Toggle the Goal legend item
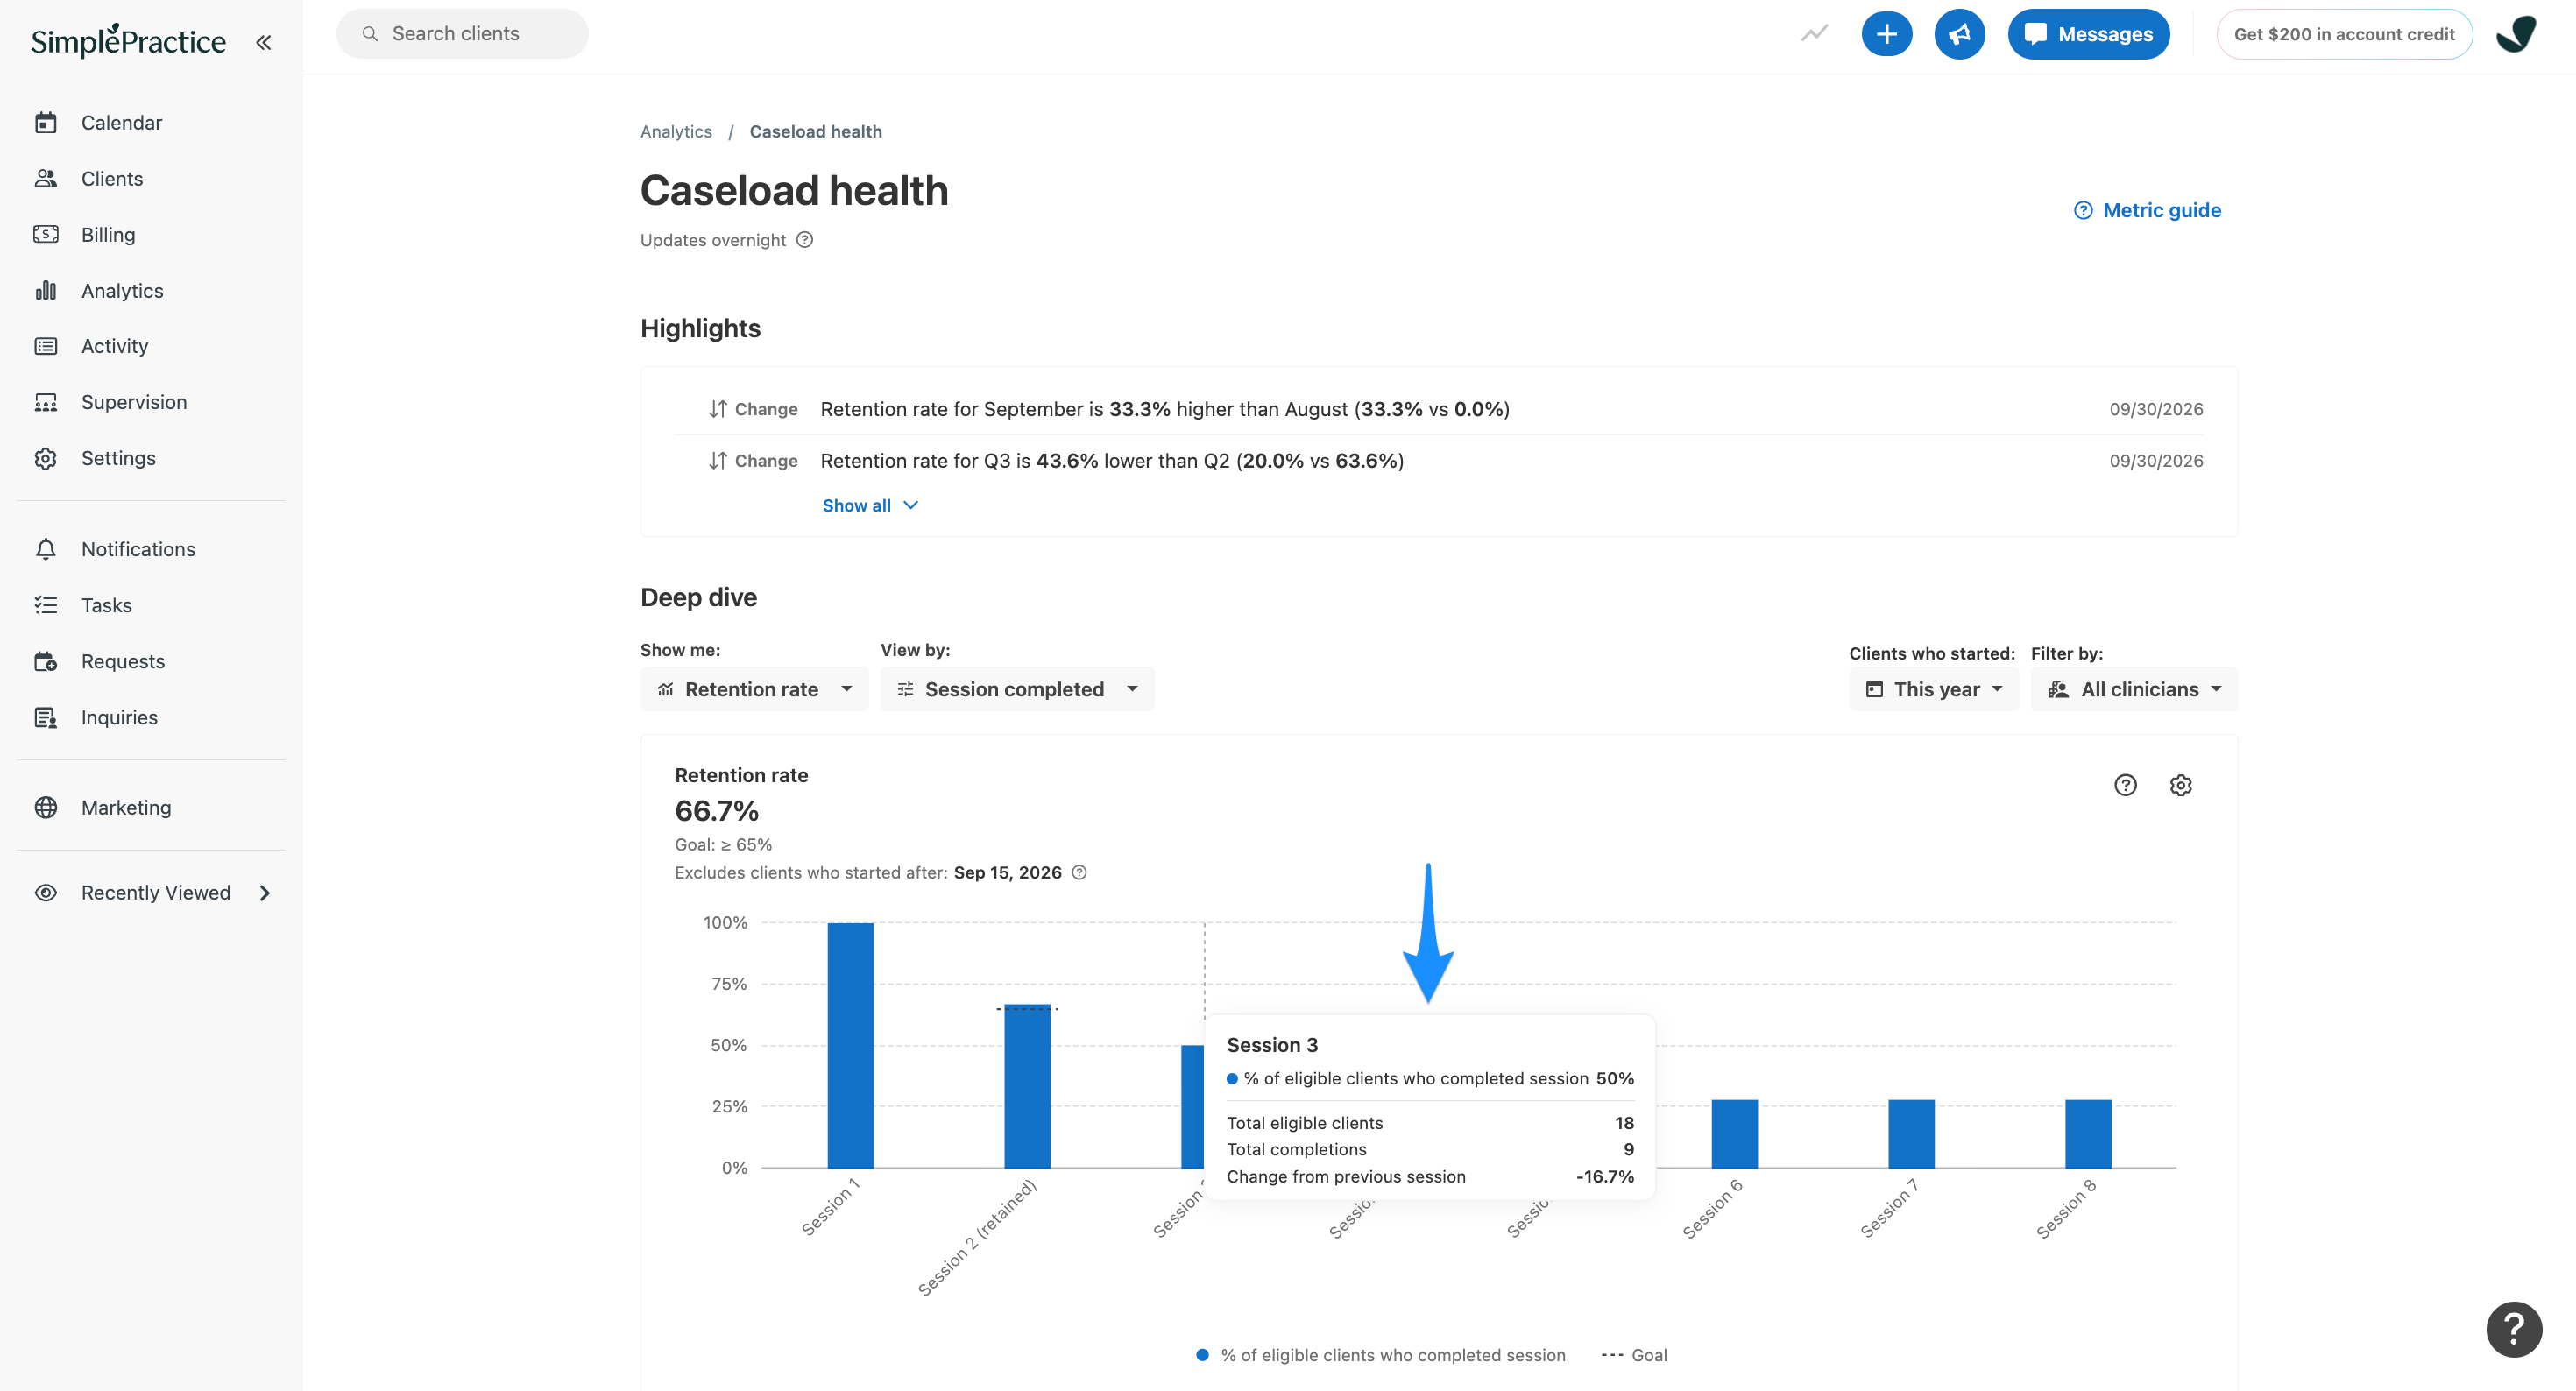The image size is (2576, 1391). point(1634,1355)
